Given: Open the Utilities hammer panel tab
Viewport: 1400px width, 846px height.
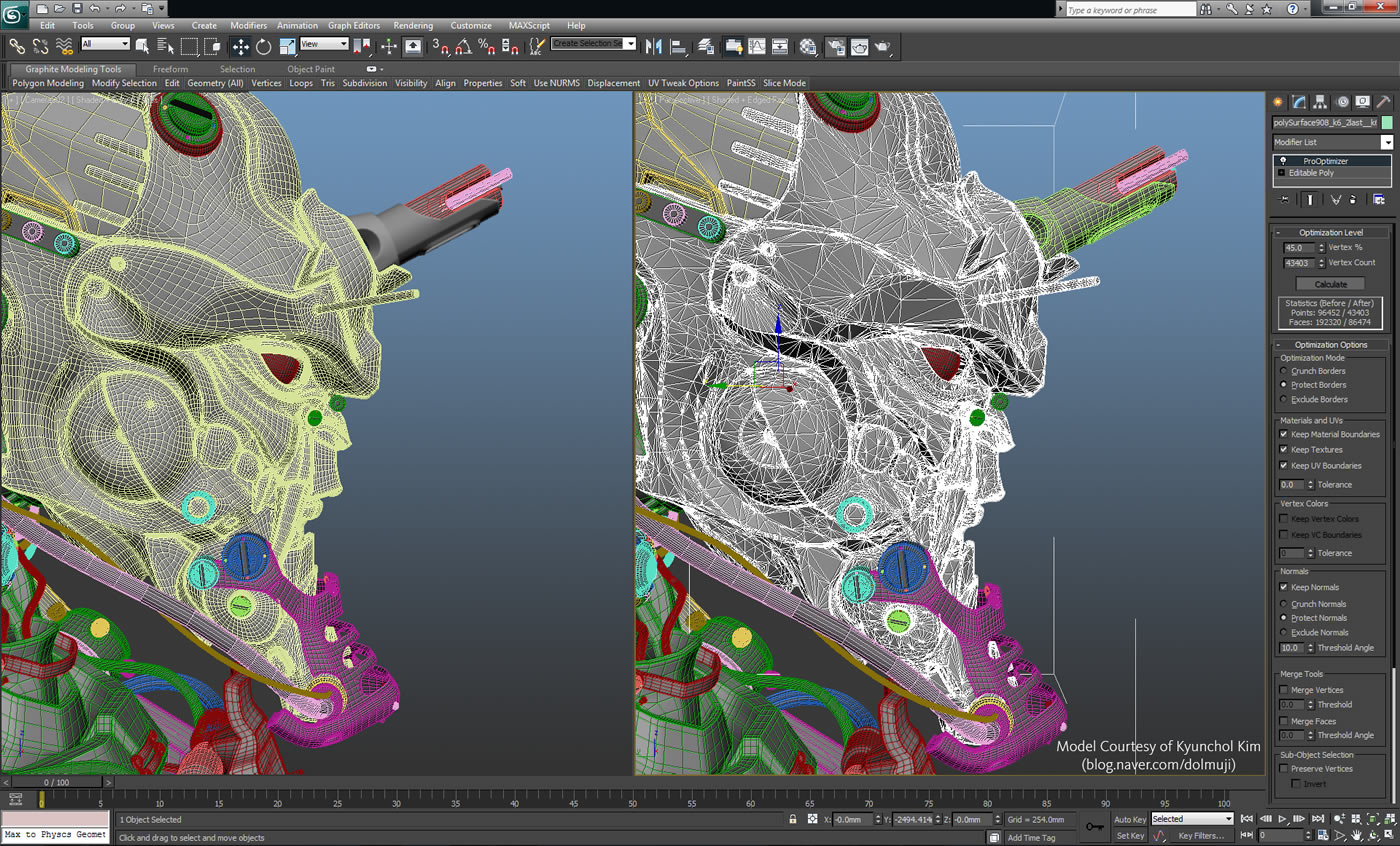Looking at the screenshot, I should click(1383, 102).
